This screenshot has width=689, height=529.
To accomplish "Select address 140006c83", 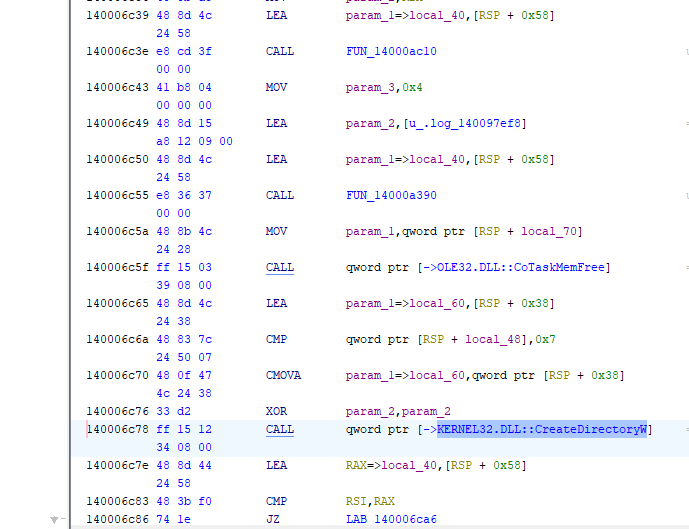I will 117,501.
